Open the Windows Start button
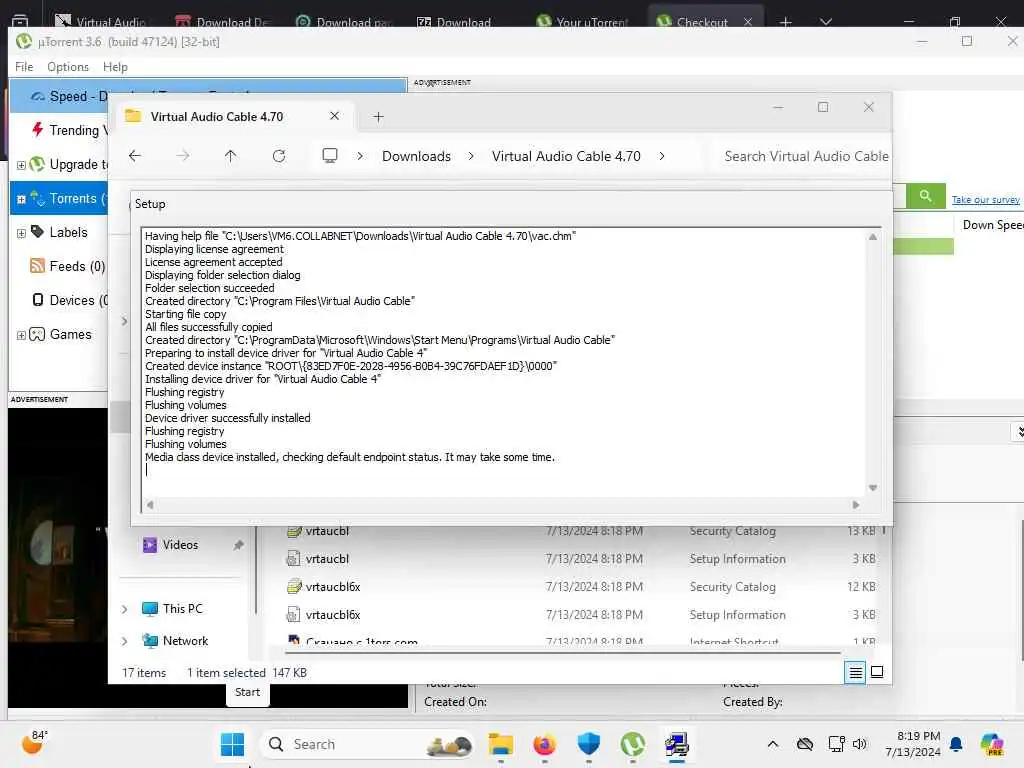This screenshot has width=1024, height=768. pyautogui.click(x=232, y=744)
